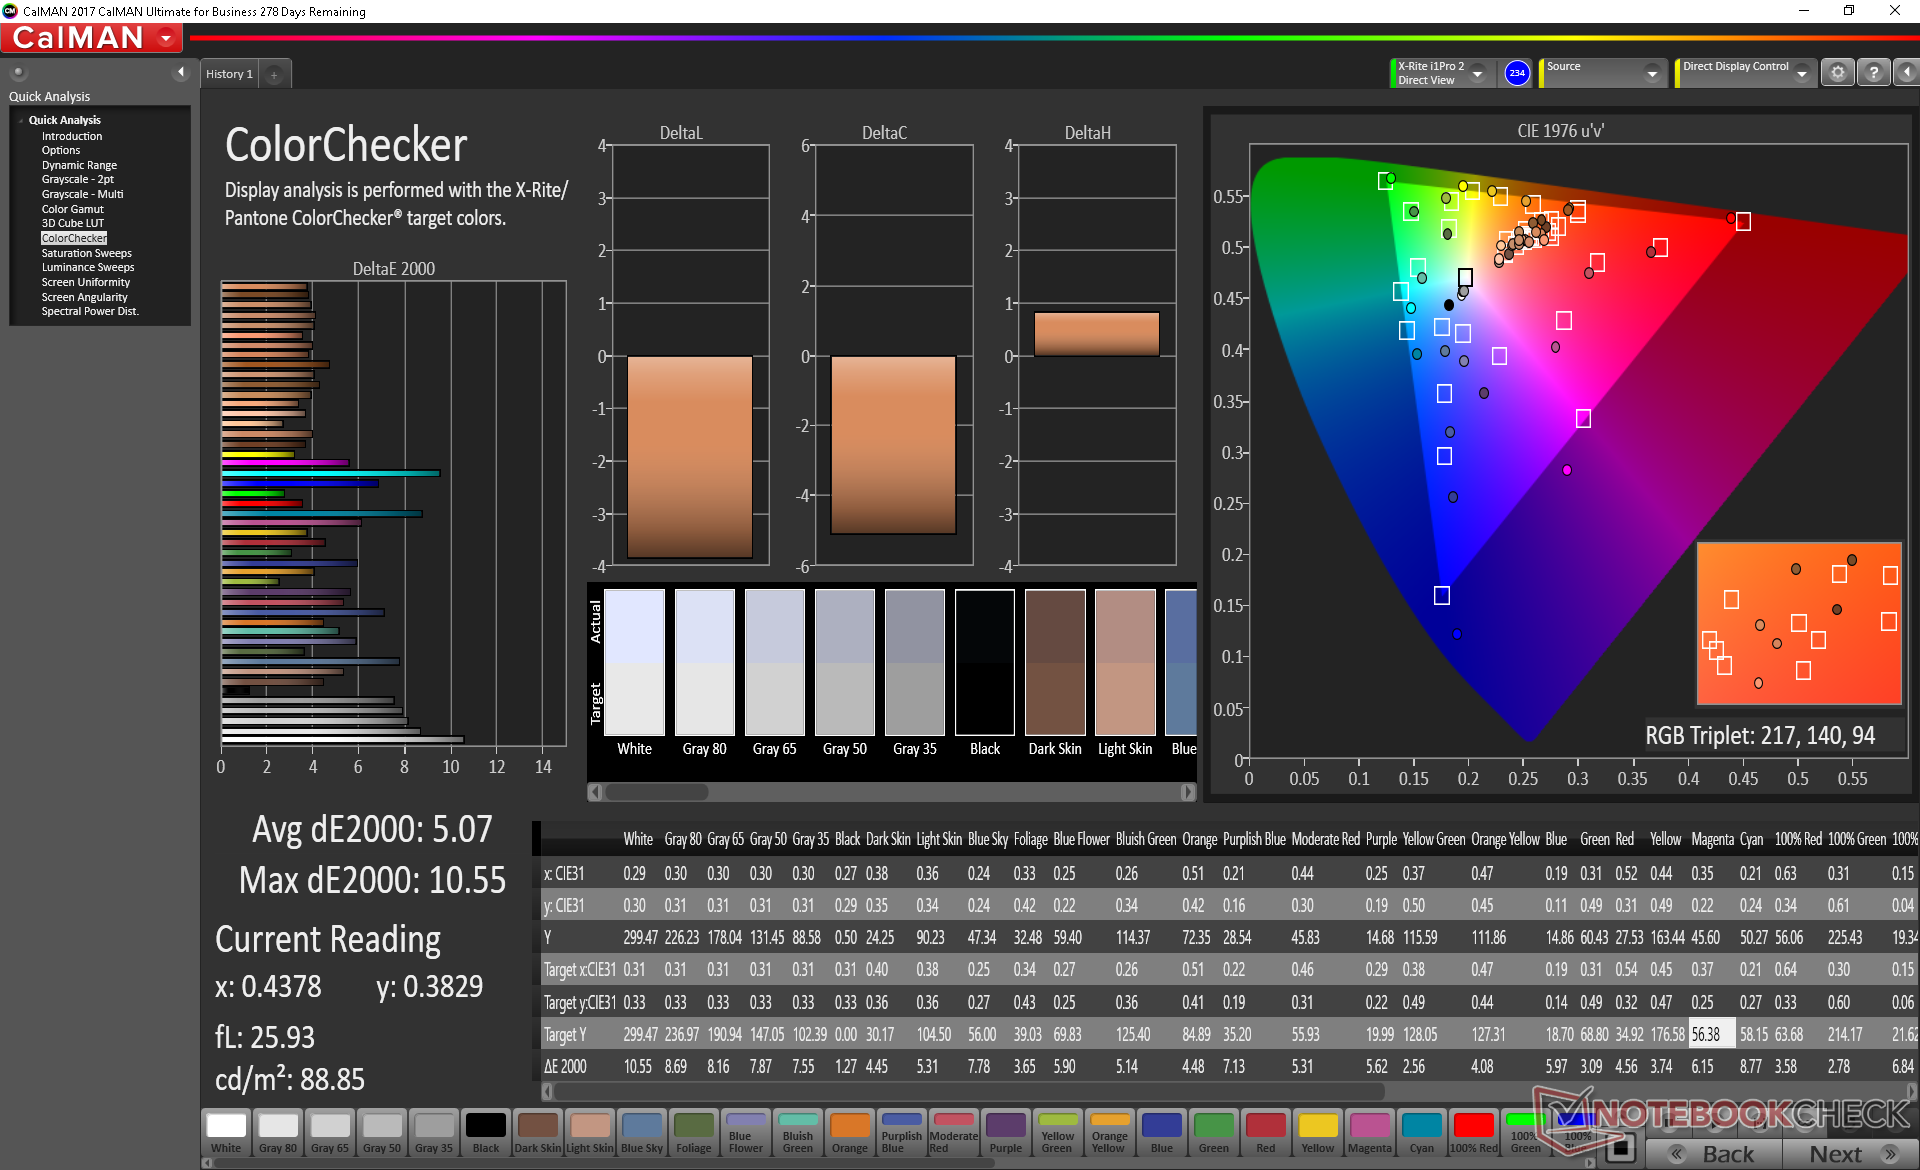Open the Spectral Power Dist. page
The height and width of the screenshot is (1170, 1920).
pos(90,311)
